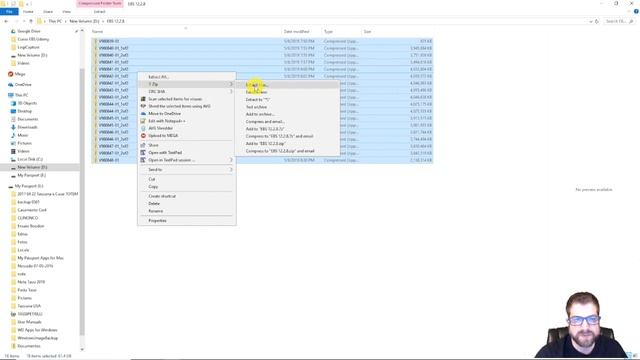
Task: Select the User Manuals folder
Action: [x=29, y=322]
